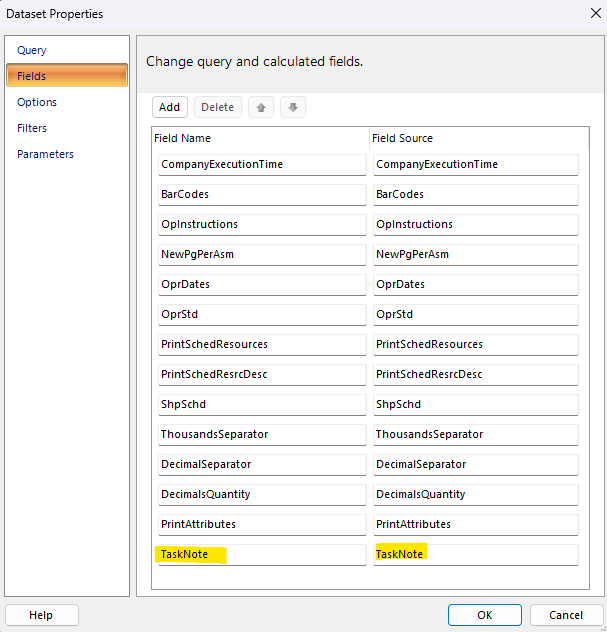Click the move up arrow icon
The image size is (607, 632).
pos(261,107)
